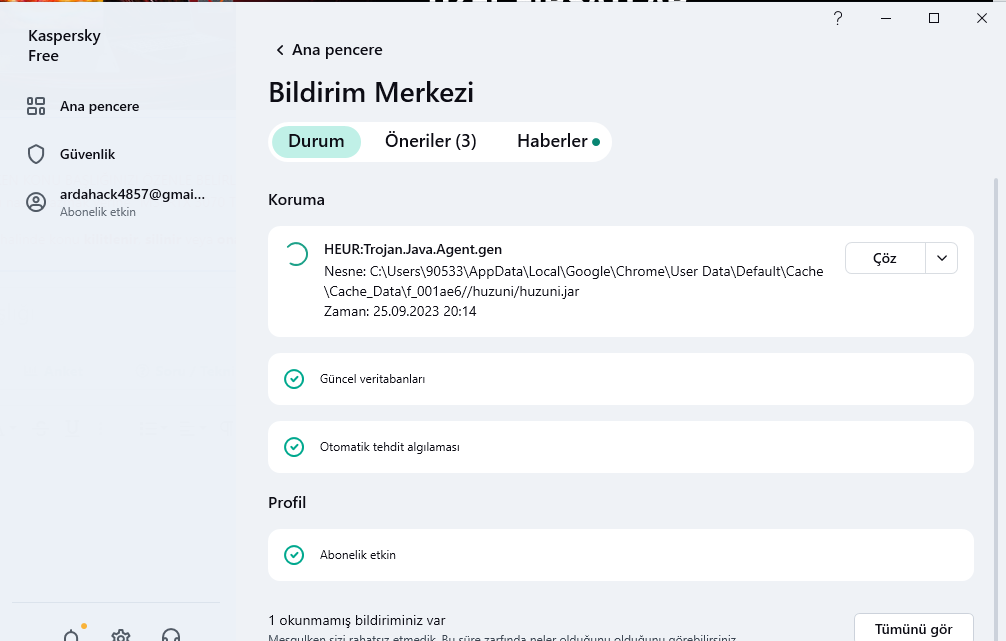Open the Güncel veritabanları status row
Image resolution: width=1006 pixels, height=641 pixels.
coord(620,379)
